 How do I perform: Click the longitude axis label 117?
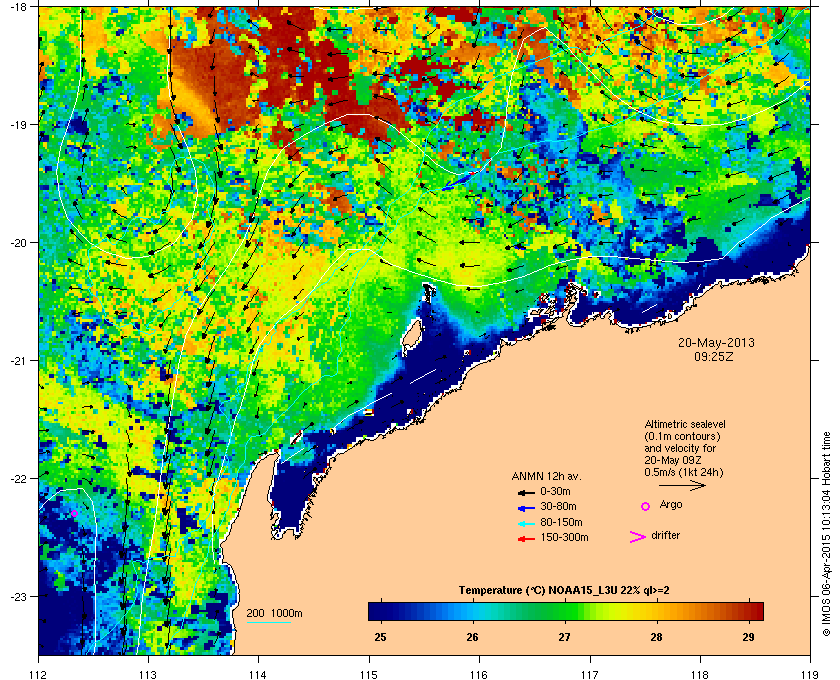pos(590,675)
